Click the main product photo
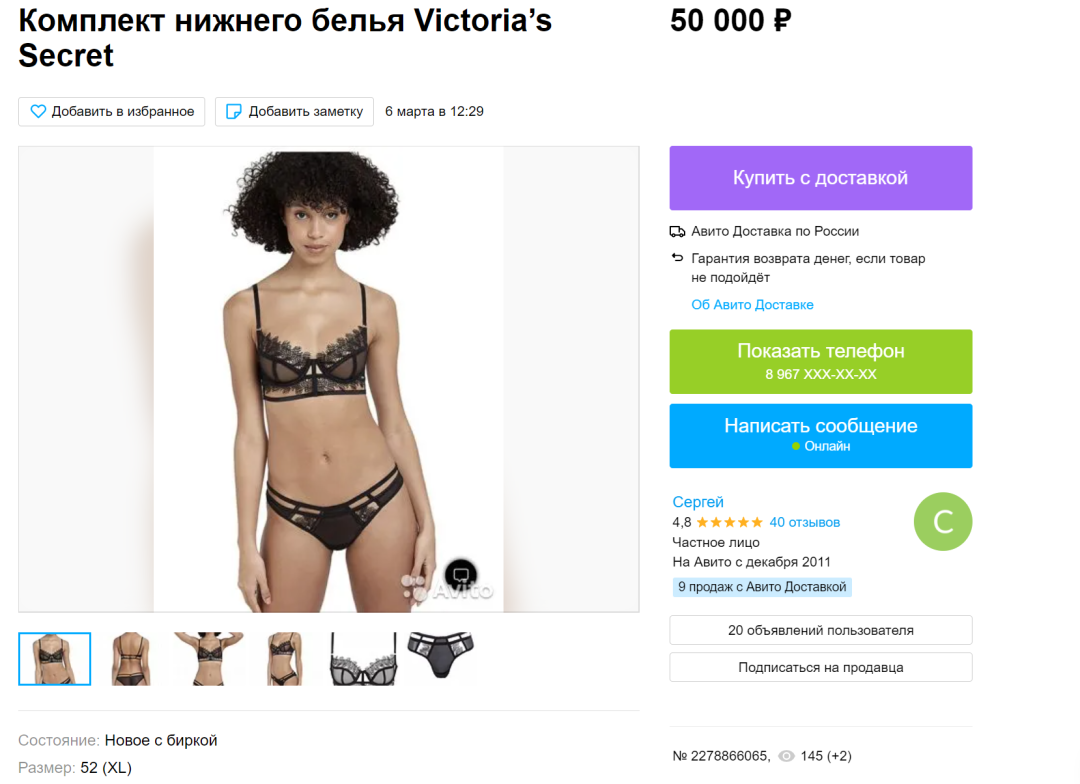This screenshot has height=784, width=1080. point(328,379)
